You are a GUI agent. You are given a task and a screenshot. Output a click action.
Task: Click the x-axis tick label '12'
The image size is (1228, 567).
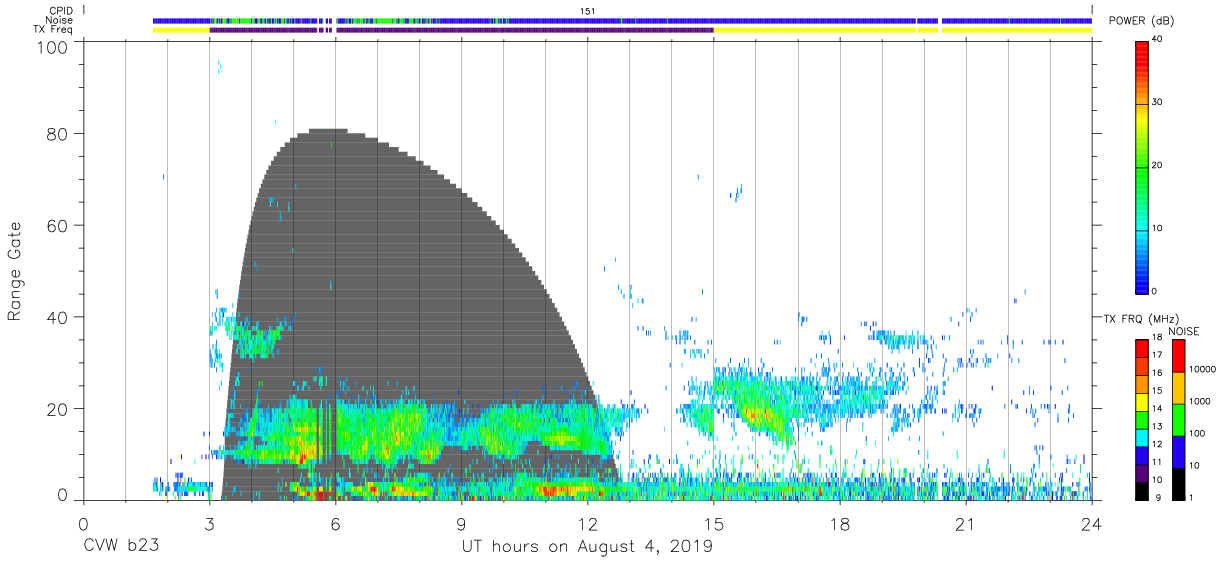(x=587, y=526)
